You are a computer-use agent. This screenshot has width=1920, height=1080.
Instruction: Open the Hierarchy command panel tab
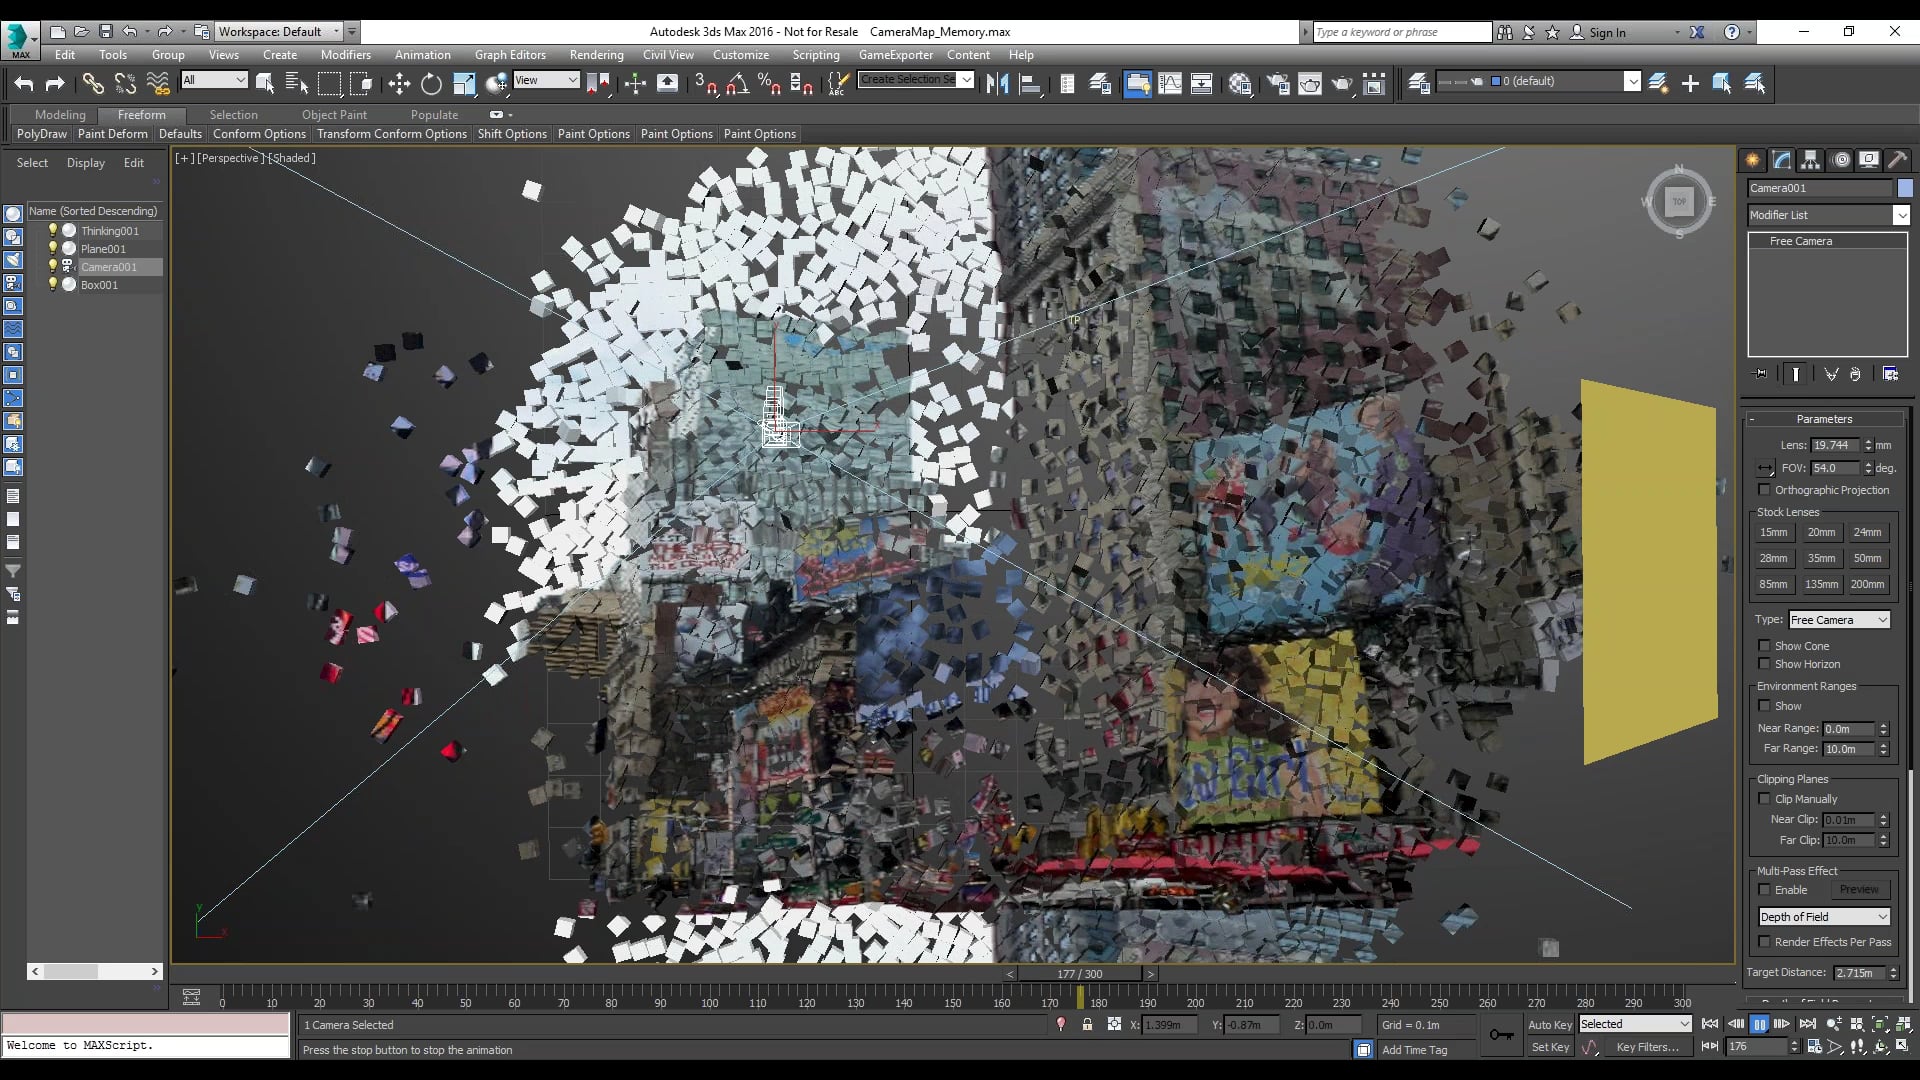pyautogui.click(x=1810, y=160)
